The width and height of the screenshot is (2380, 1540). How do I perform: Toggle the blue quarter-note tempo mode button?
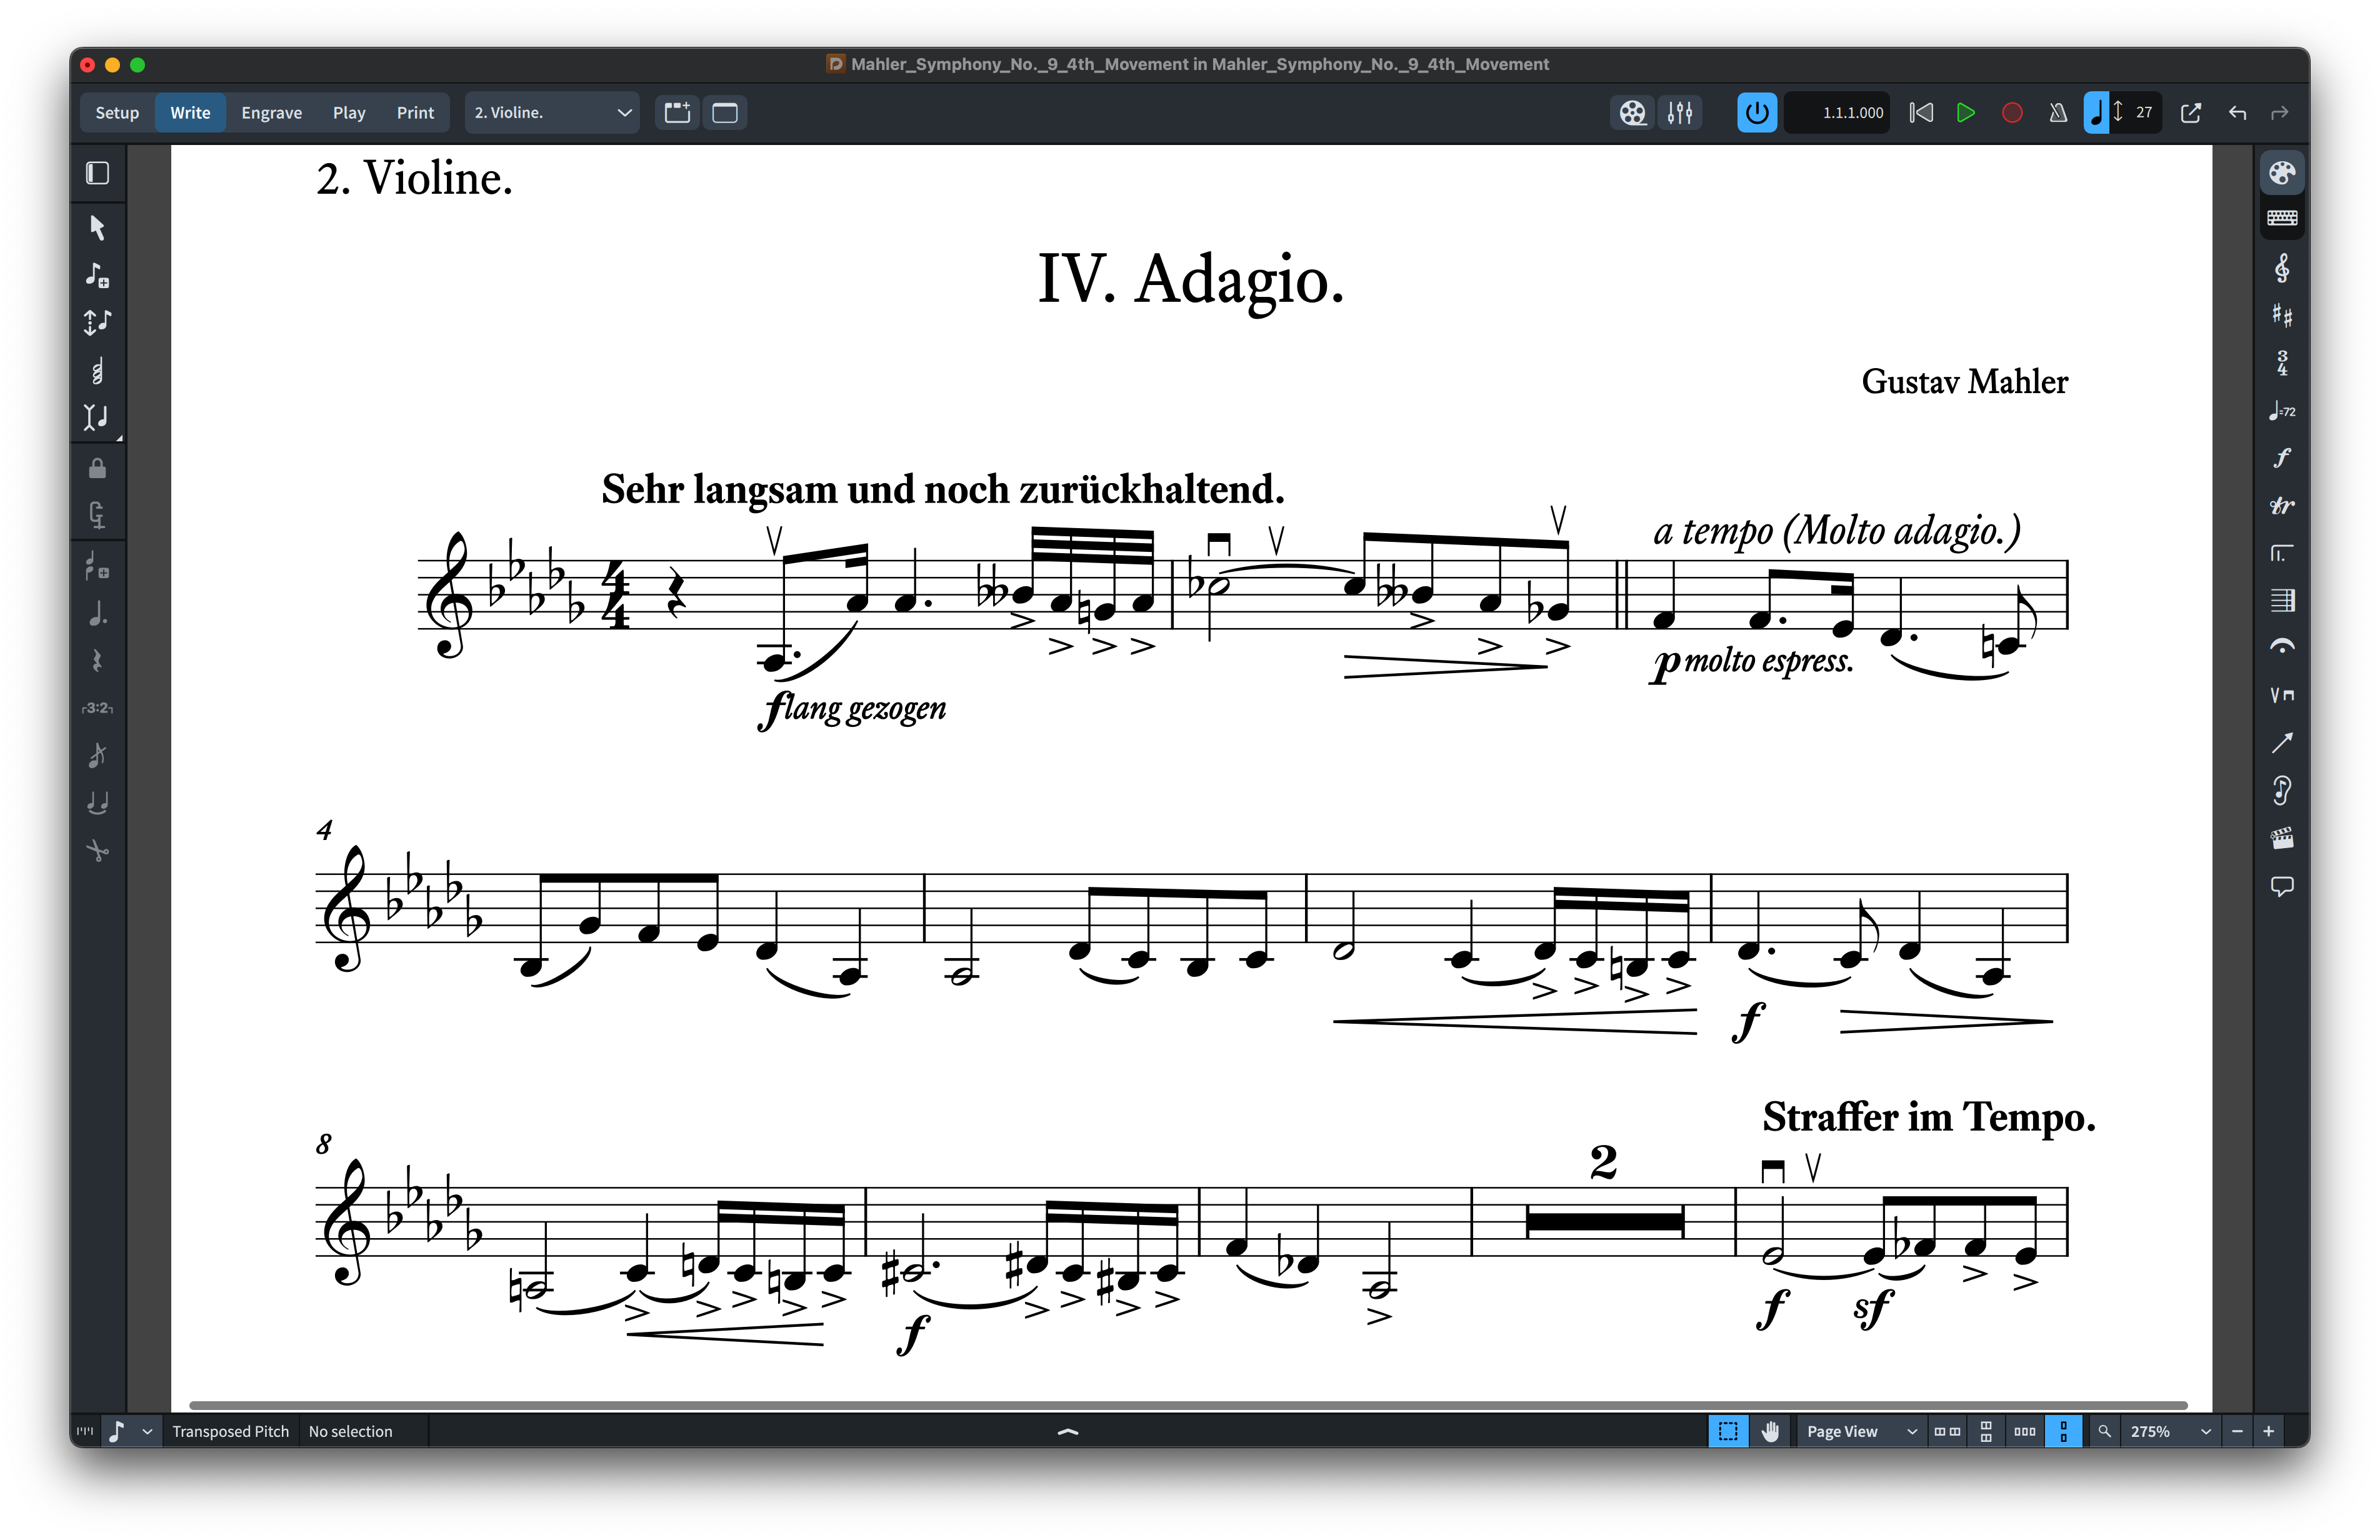click(2096, 113)
